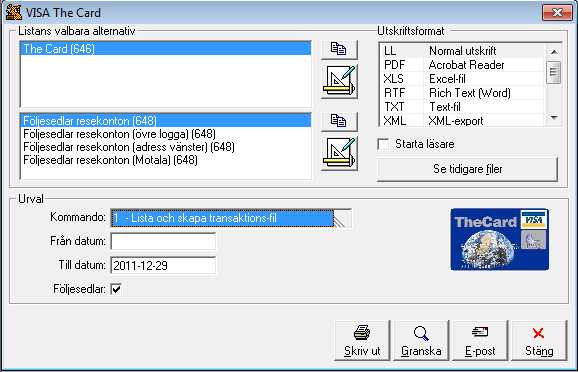
Task: Enable the Starta läsare checkbox
Action: coord(384,144)
